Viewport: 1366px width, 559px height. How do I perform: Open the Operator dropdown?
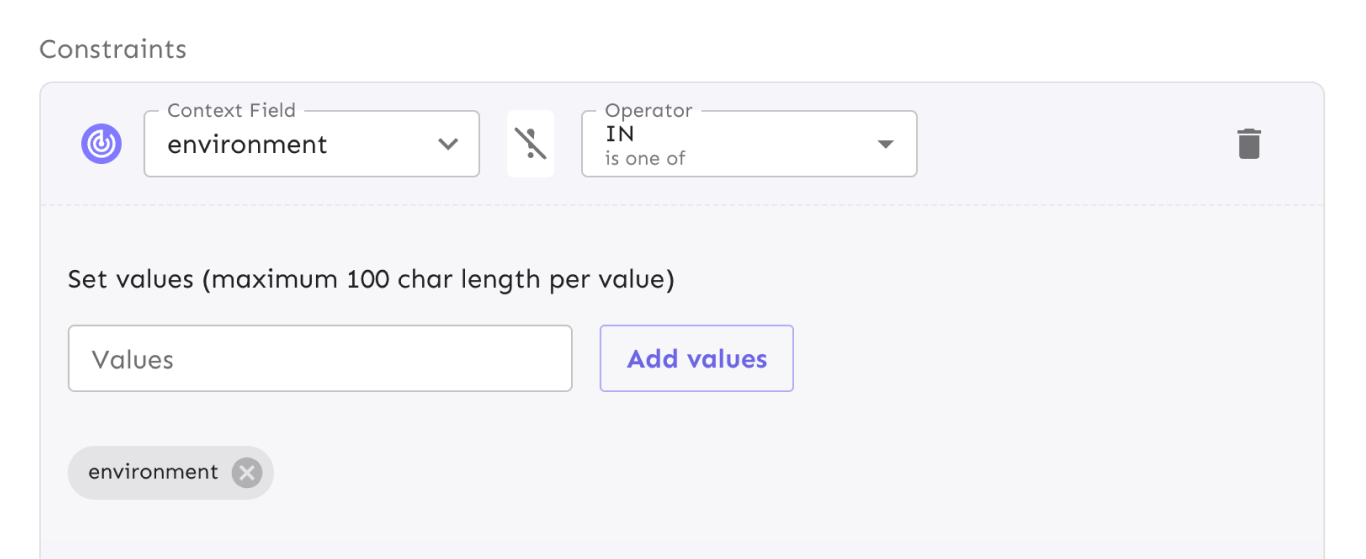pos(748,144)
